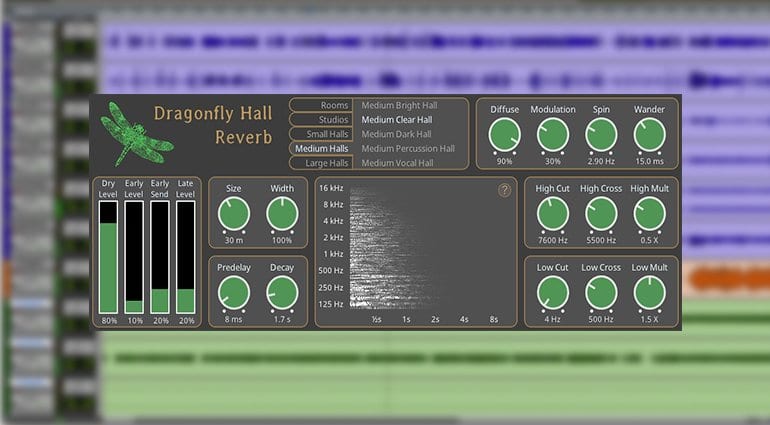The width and height of the screenshot is (770, 425).
Task: Select the Medium Halls preset bank
Action: click(x=321, y=148)
